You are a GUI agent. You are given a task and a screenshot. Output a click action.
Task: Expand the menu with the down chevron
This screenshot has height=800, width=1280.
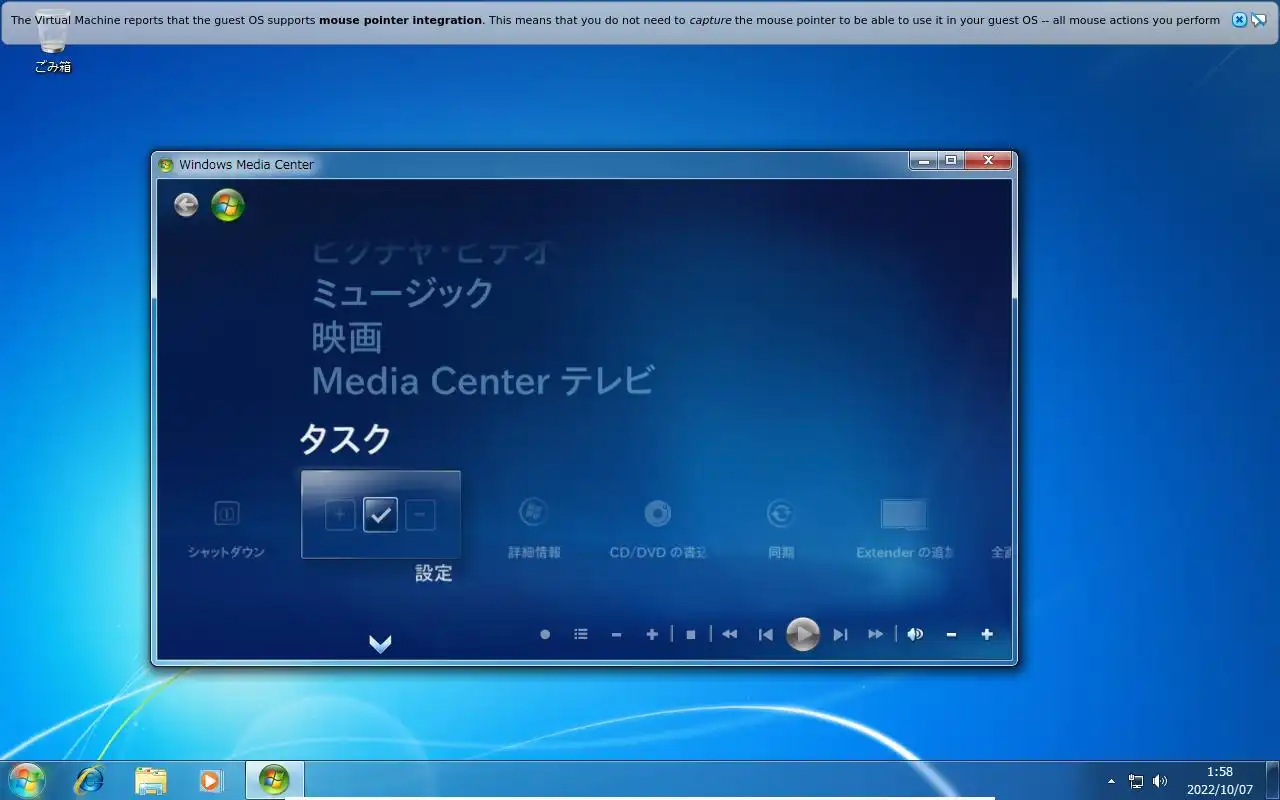[380, 644]
